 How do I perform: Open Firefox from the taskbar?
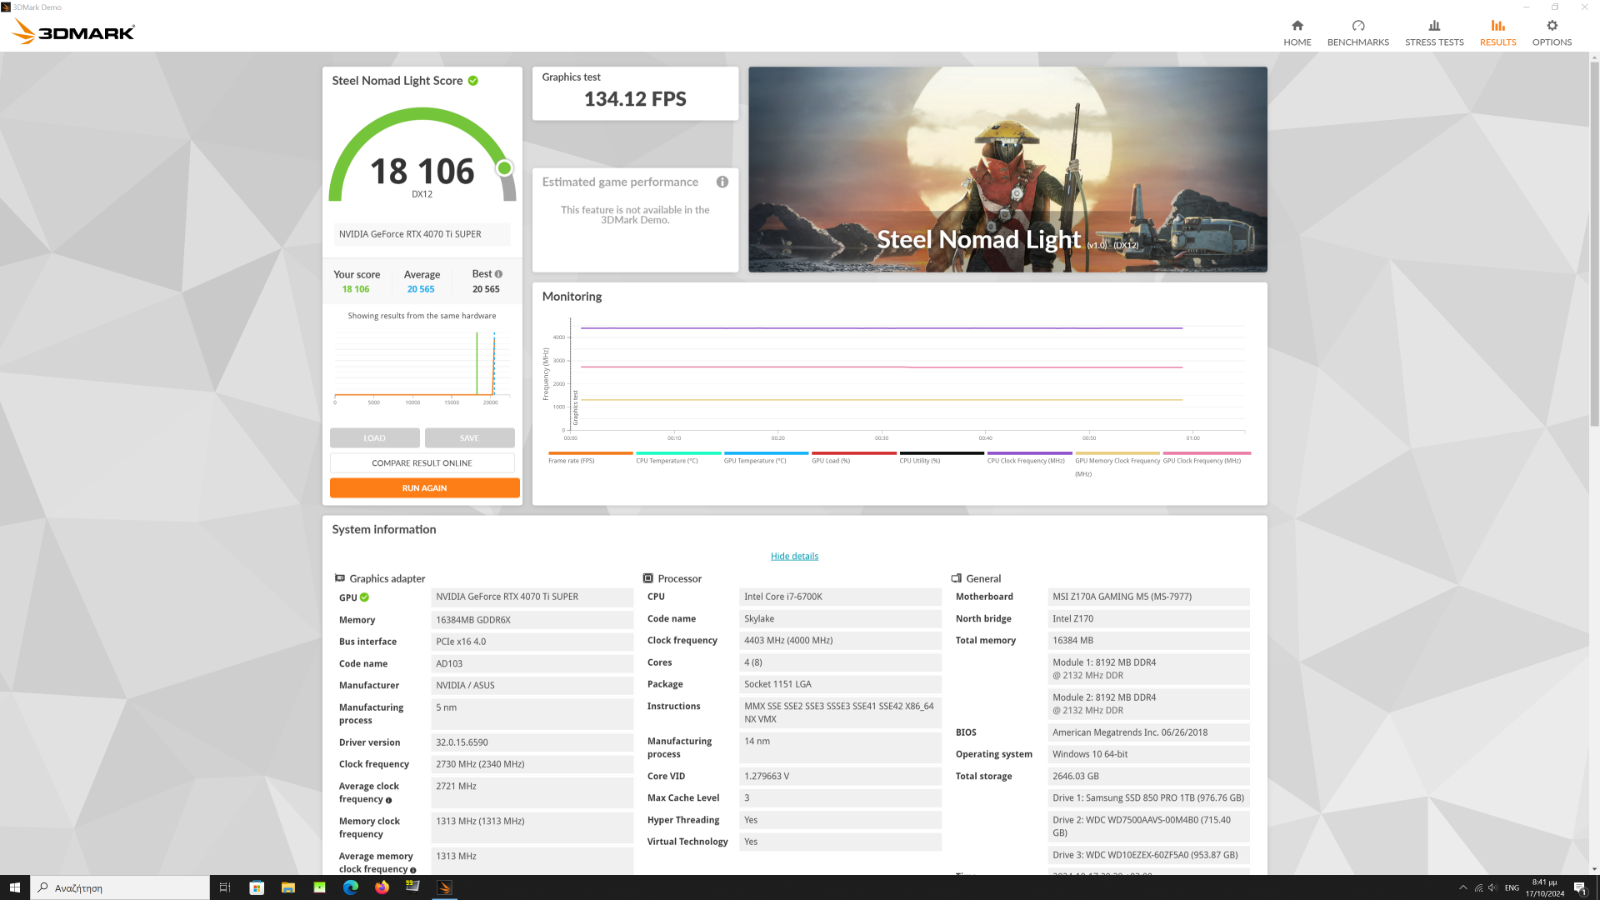point(381,888)
